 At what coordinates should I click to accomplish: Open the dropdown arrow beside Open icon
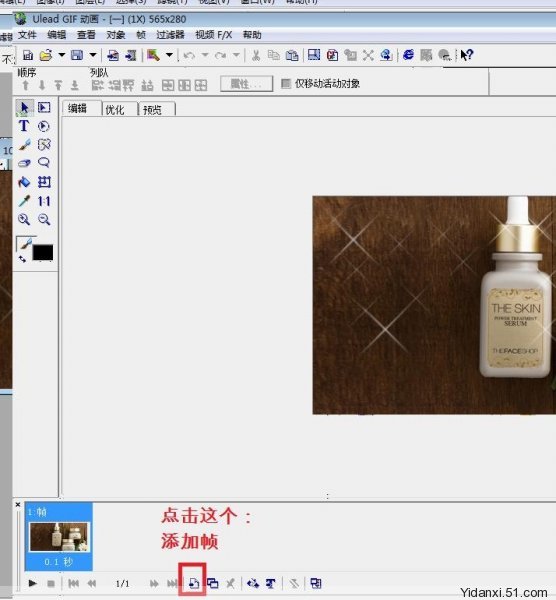click(x=62, y=55)
